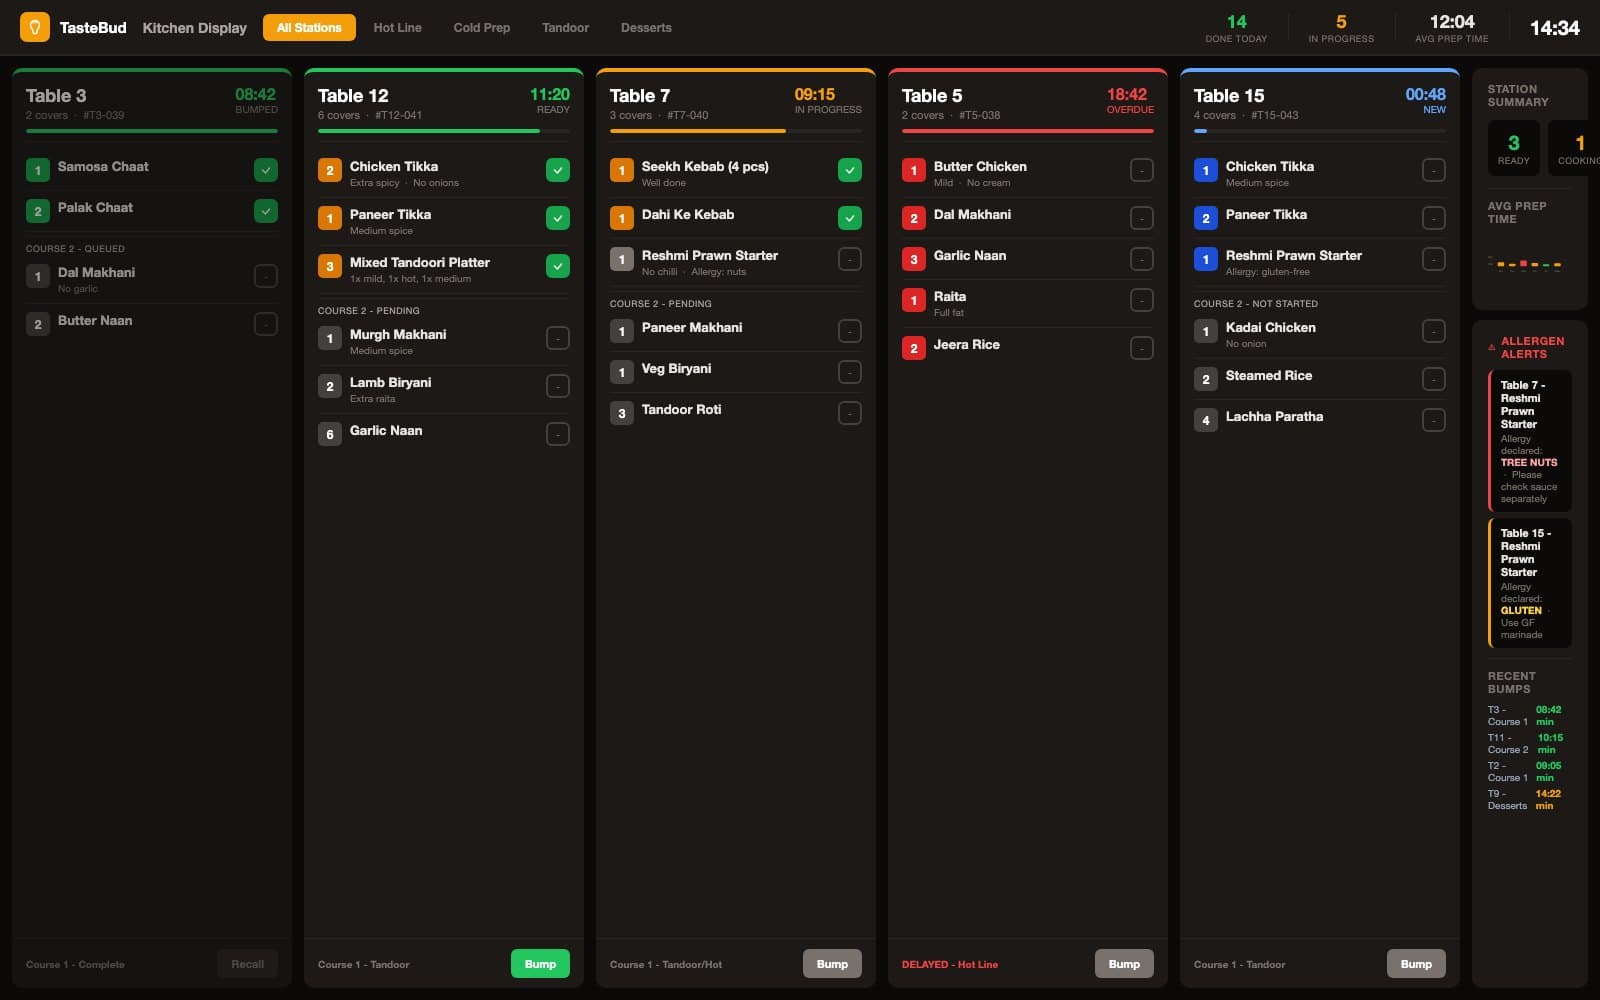Screen dimensions: 1600x1000
Task: Click quantity badge beside Tandoor Roti
Action: coord(622,413)
